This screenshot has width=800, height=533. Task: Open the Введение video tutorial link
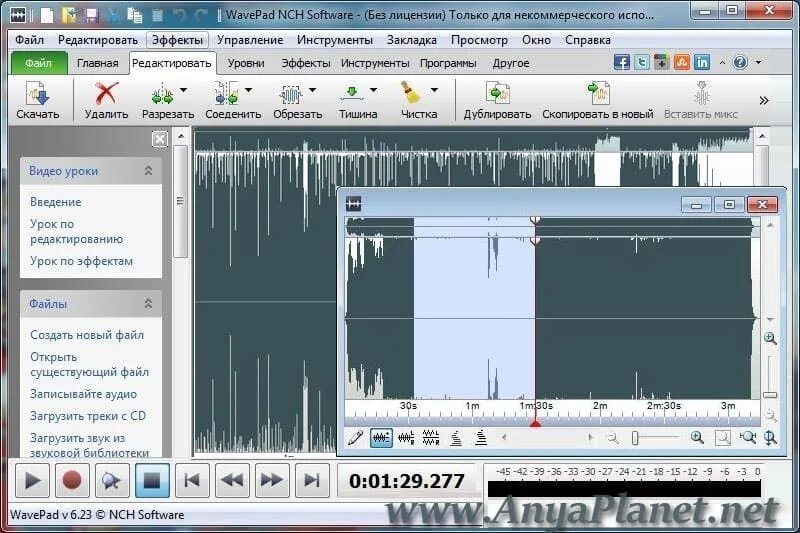tap(56, 202)
